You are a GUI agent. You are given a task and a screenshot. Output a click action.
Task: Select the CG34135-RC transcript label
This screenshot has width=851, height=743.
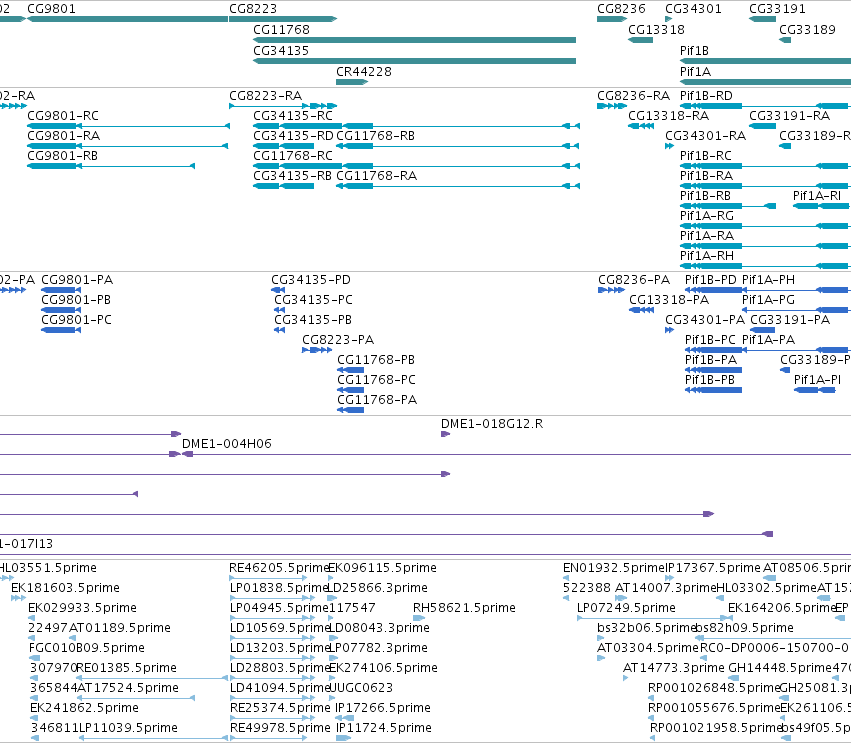(x=293, y=116)
